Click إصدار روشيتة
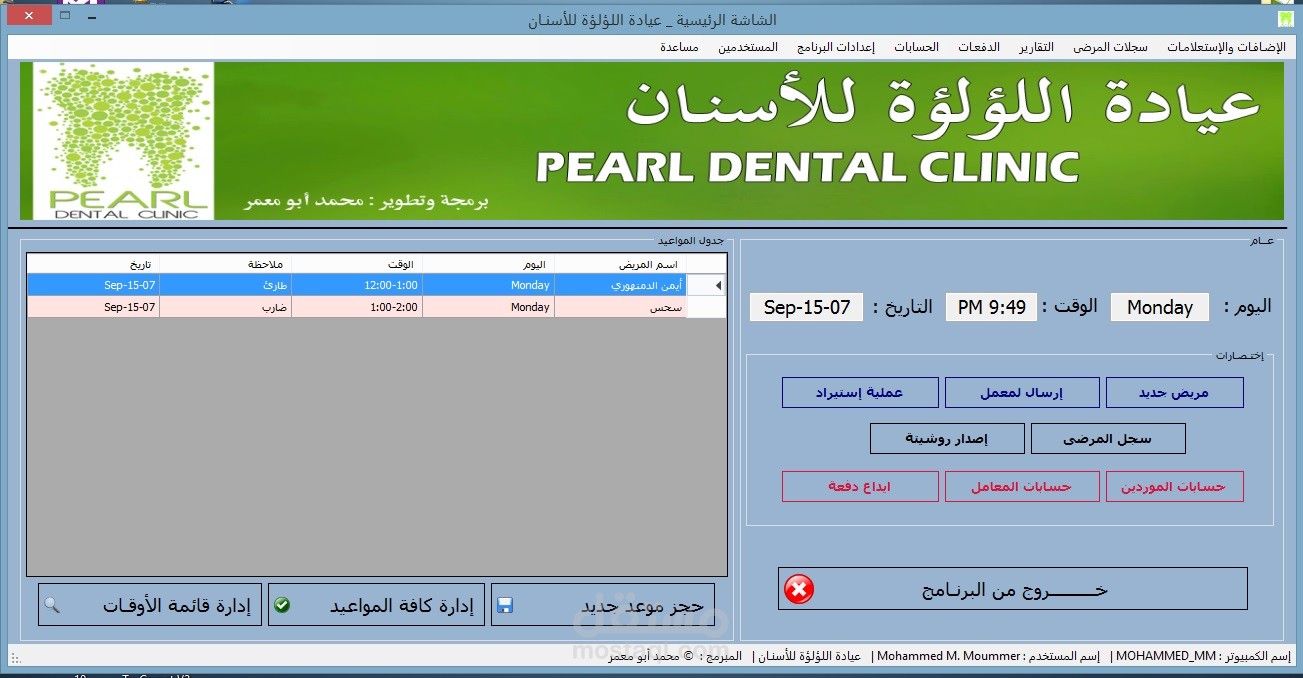The width and height of the screenshot is (1303, 678). (x=946, y=438)
